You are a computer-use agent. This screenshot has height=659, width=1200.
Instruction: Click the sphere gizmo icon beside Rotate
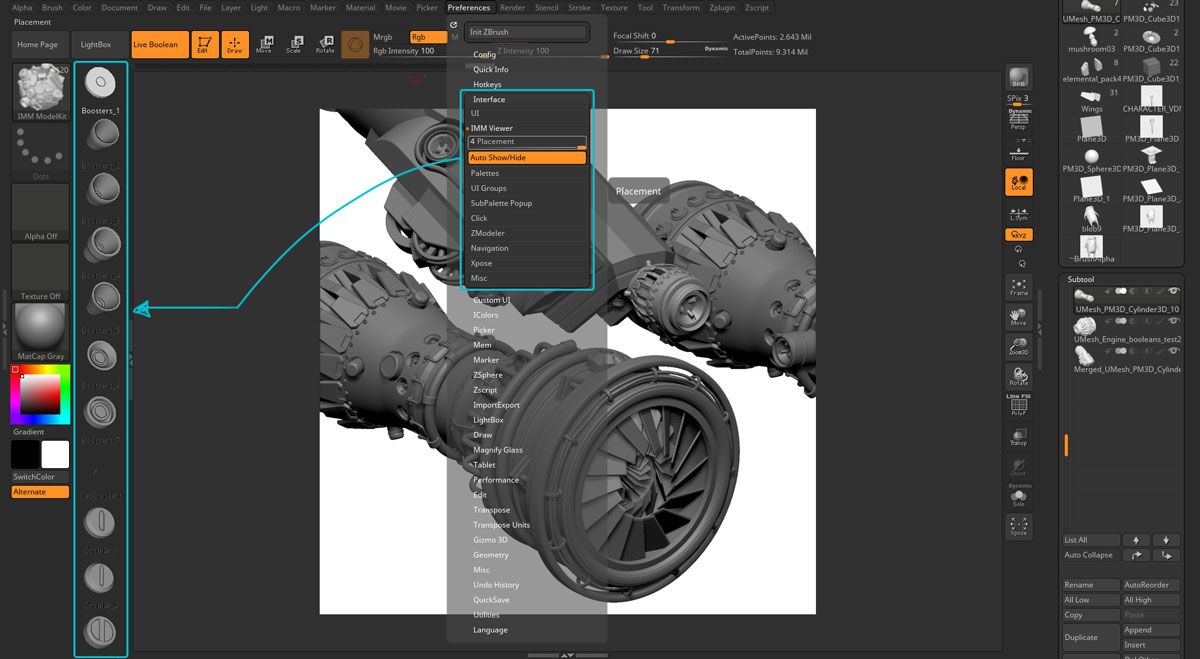coord(354,44)
